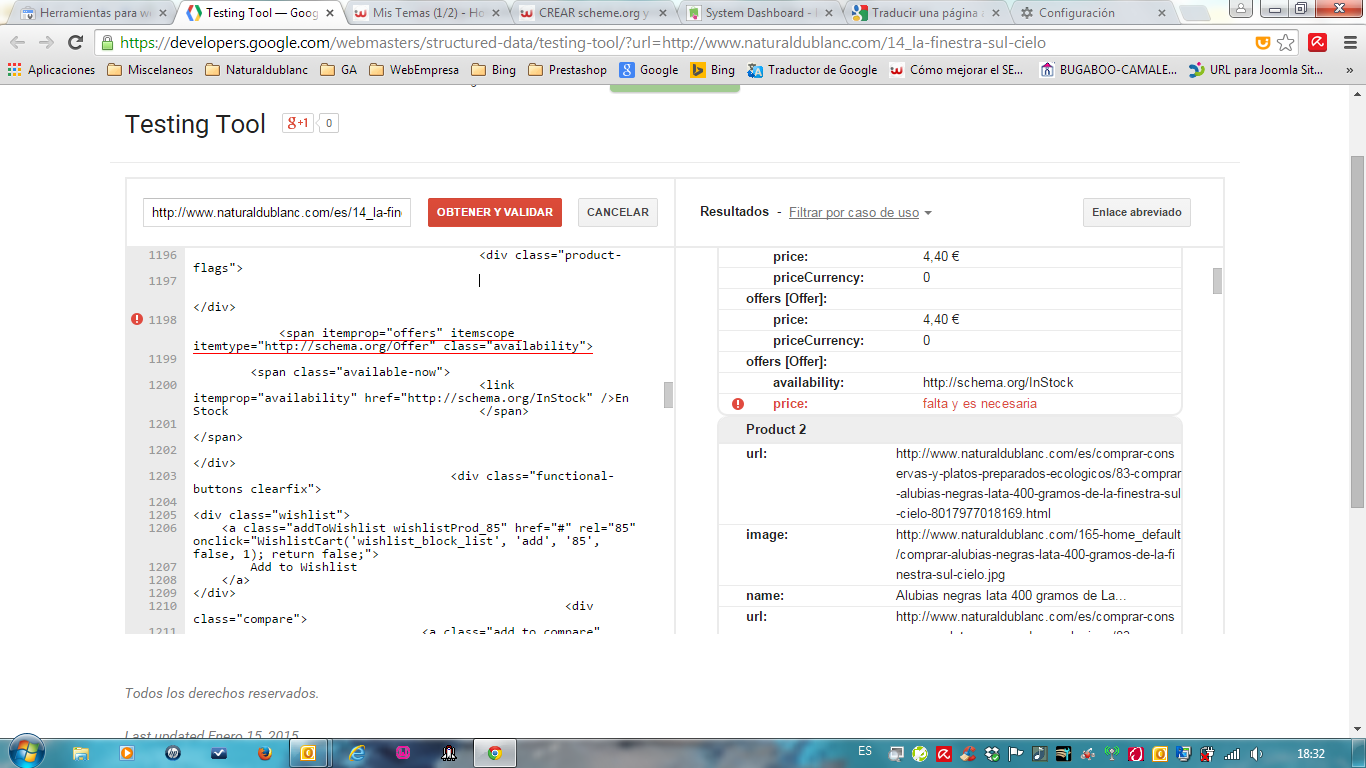This screenshot has width=1366, height=768.
Task: Click the Google +1 count box
Action: pos(328,123)
